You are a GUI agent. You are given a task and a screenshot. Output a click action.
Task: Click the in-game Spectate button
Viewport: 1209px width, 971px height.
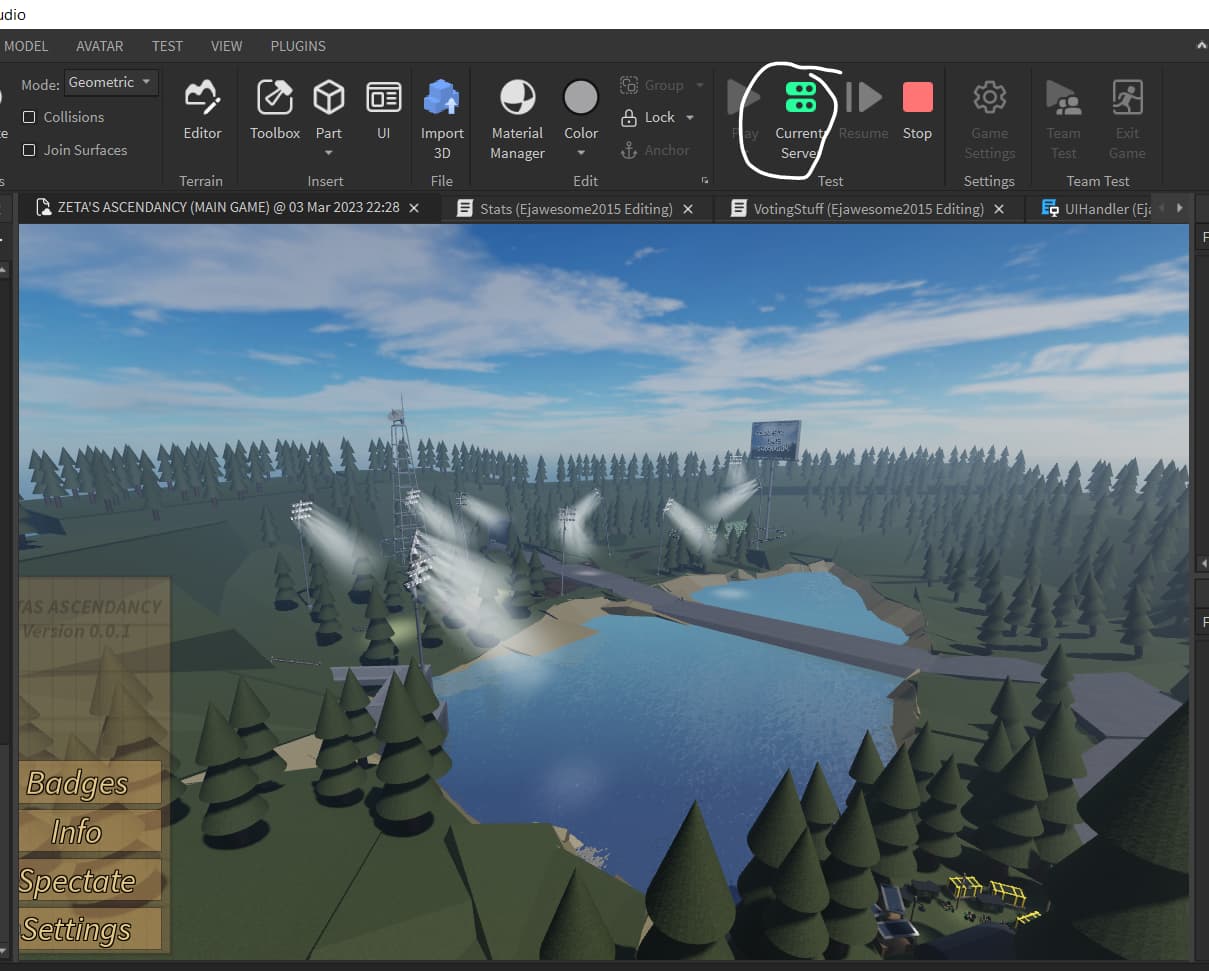point(89,881)
